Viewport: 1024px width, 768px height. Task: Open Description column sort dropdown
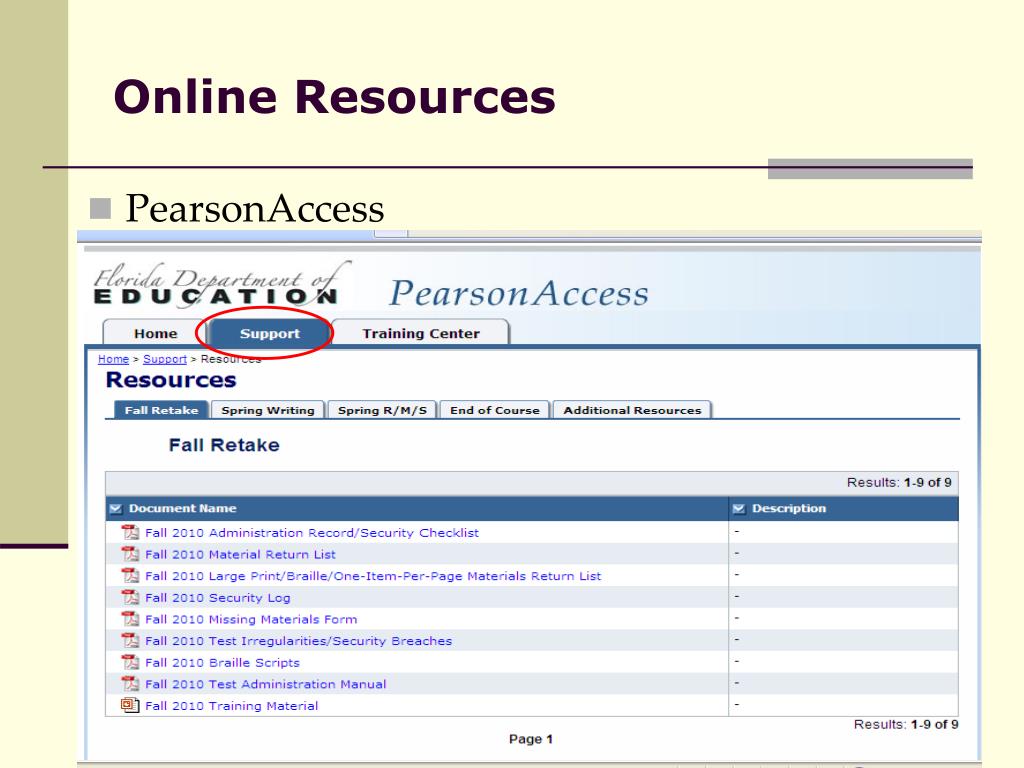[739, 508]
